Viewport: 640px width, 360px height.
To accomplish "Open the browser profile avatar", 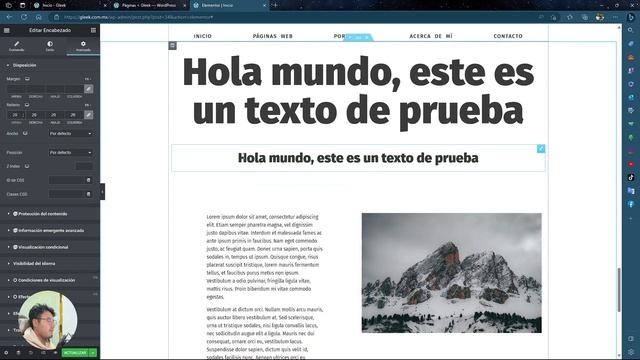I will (x=600, y=17).
